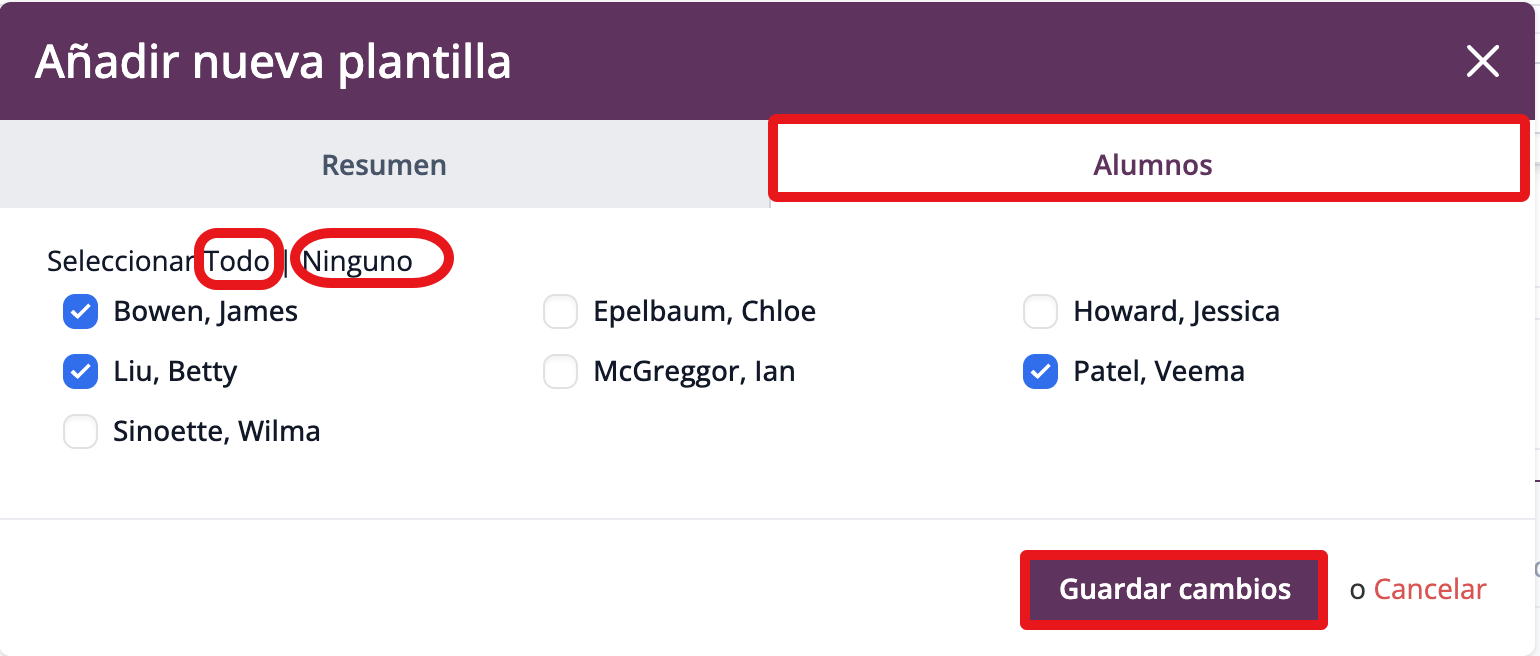Switch to the Resumen tab
Viewport: 1540px width, 656px height.
(384, 165)
